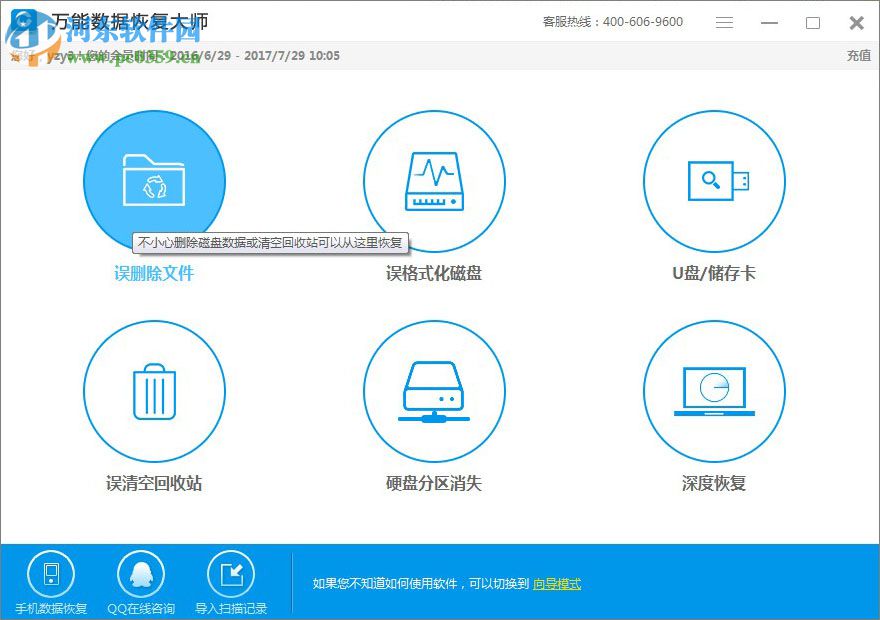Click the 硬盘分区消失 lost-partition icon
This screenshot has width=880, height=620.
[434, 392]
